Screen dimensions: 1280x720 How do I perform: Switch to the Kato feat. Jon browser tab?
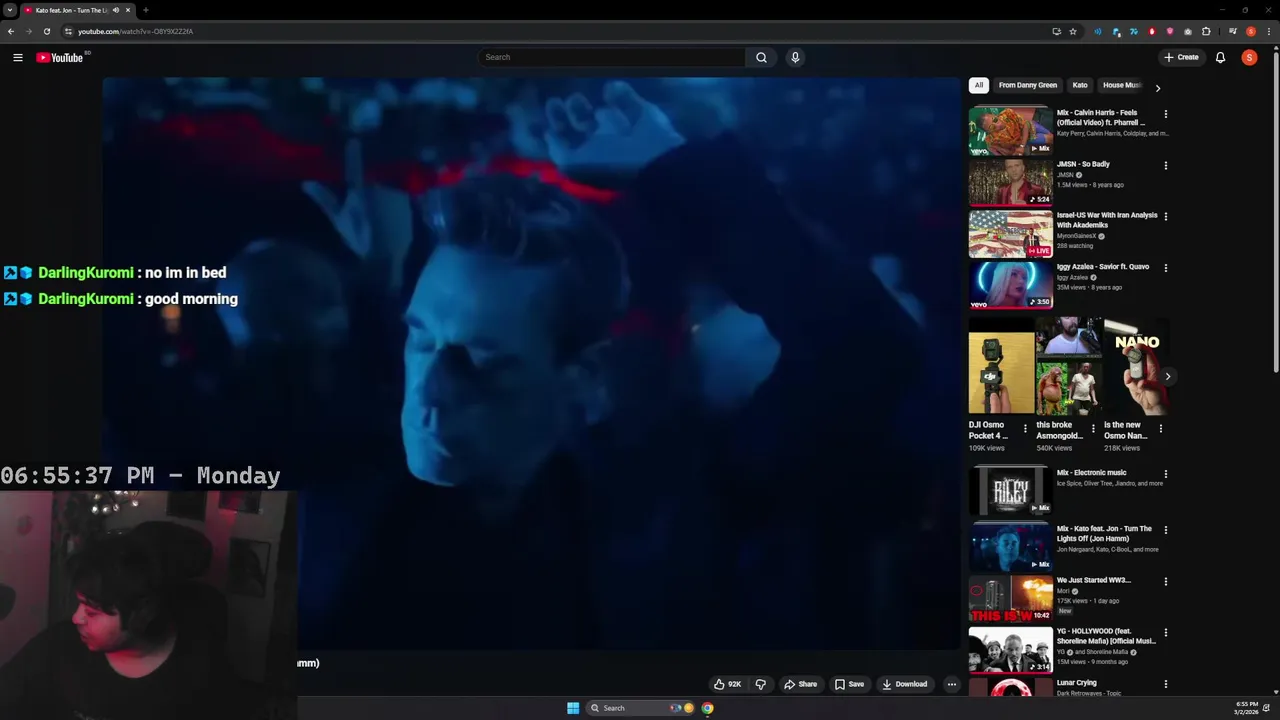[x=77, y=10]
